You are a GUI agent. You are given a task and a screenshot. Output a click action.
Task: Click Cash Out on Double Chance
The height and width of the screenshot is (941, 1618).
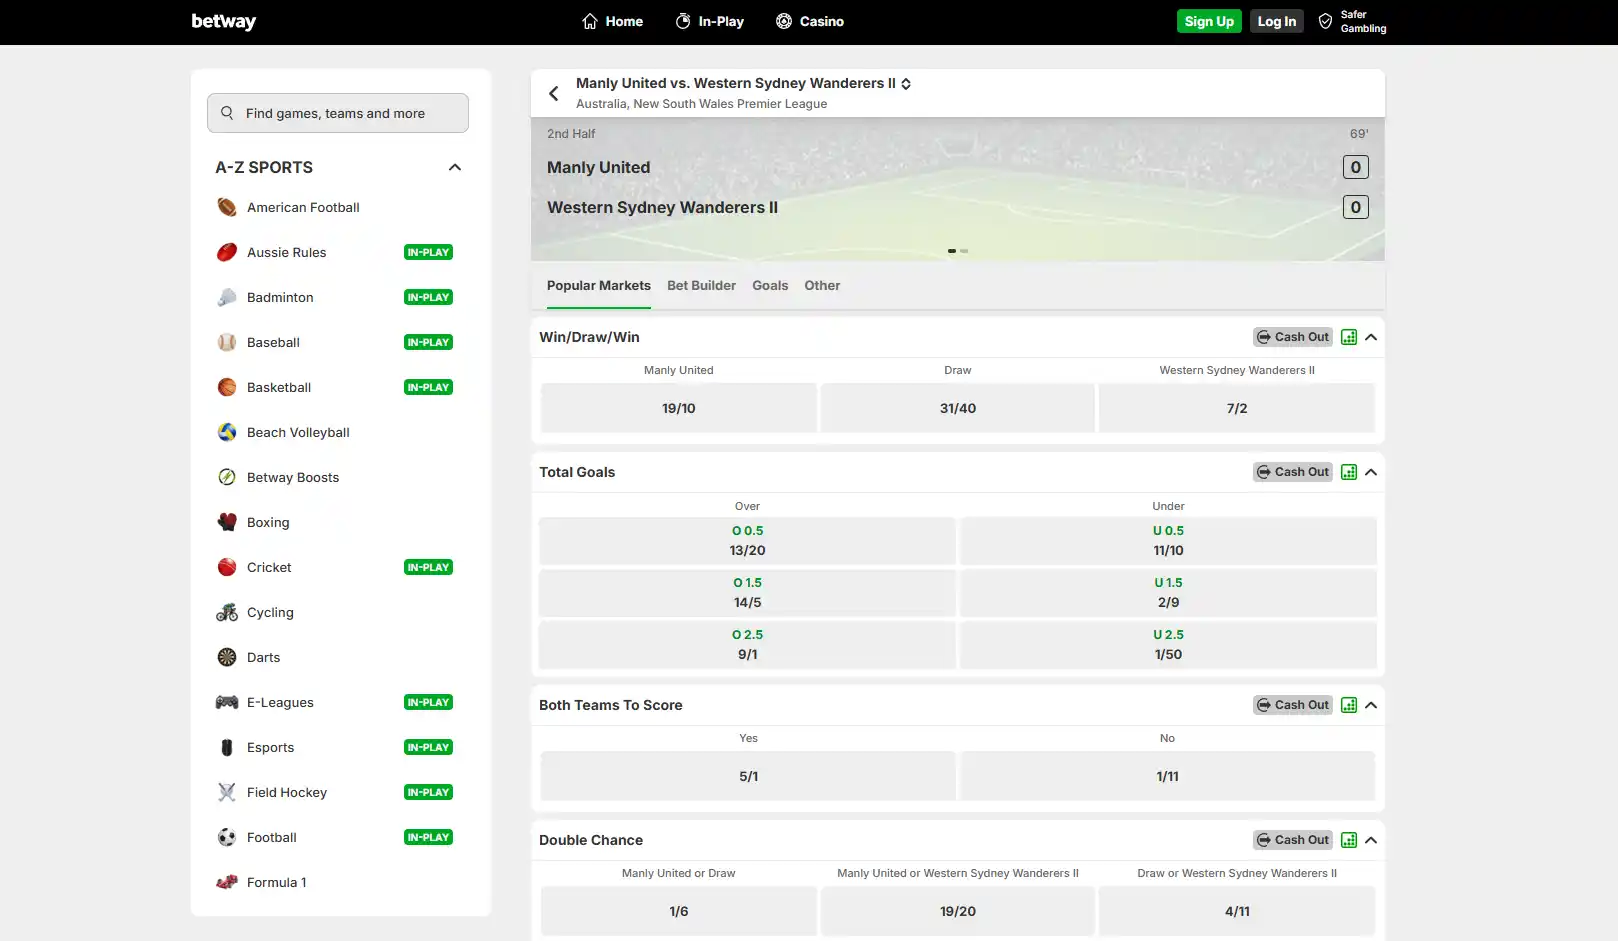(x=1293, y=840)
